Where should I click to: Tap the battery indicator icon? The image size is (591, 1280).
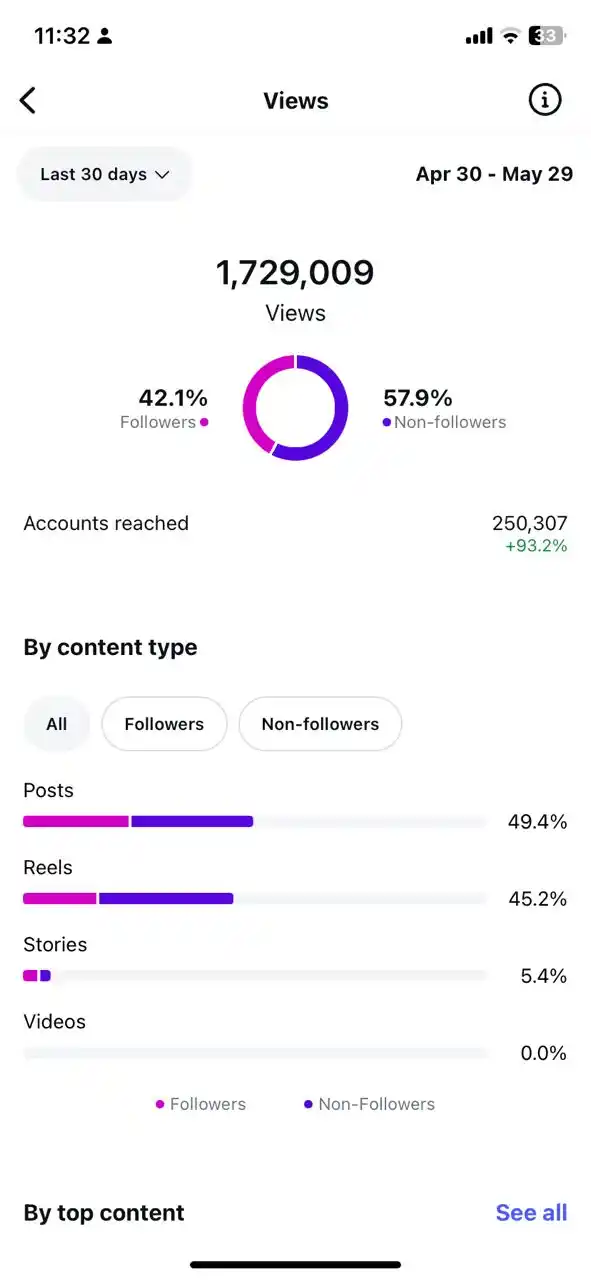pyautogui.click(x=547, y=37)
